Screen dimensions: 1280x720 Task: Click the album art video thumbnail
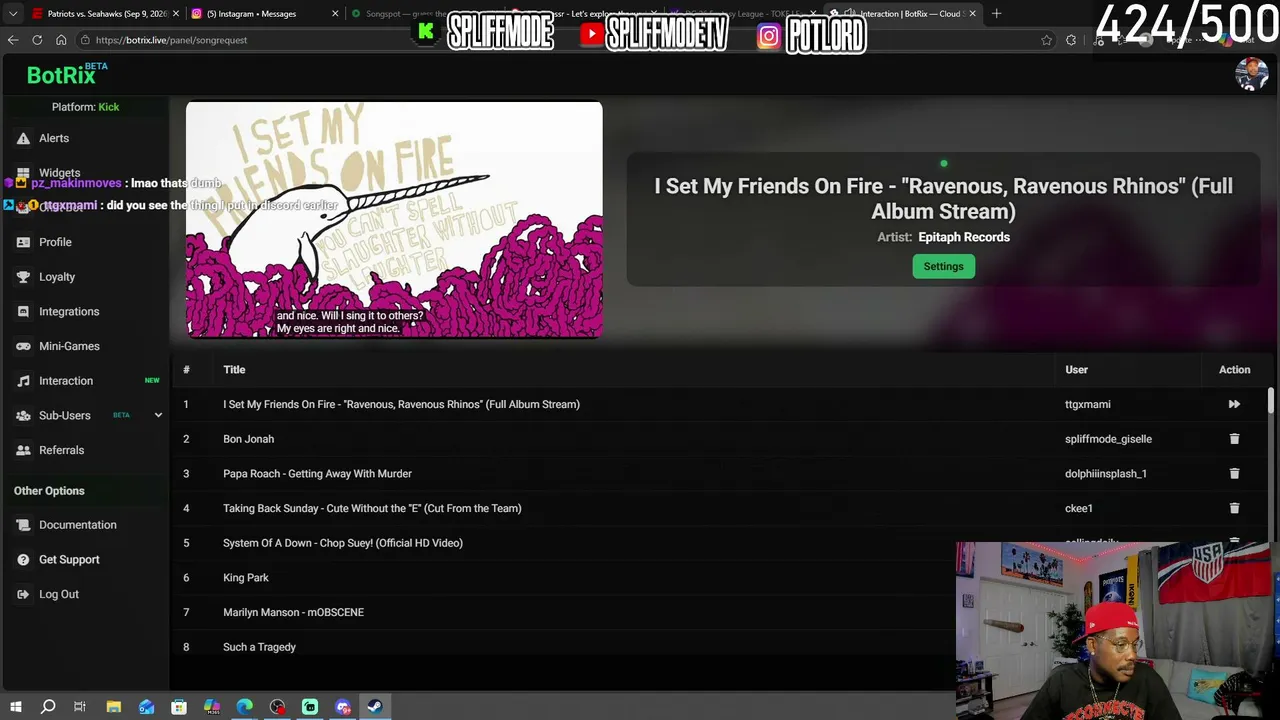394,220
